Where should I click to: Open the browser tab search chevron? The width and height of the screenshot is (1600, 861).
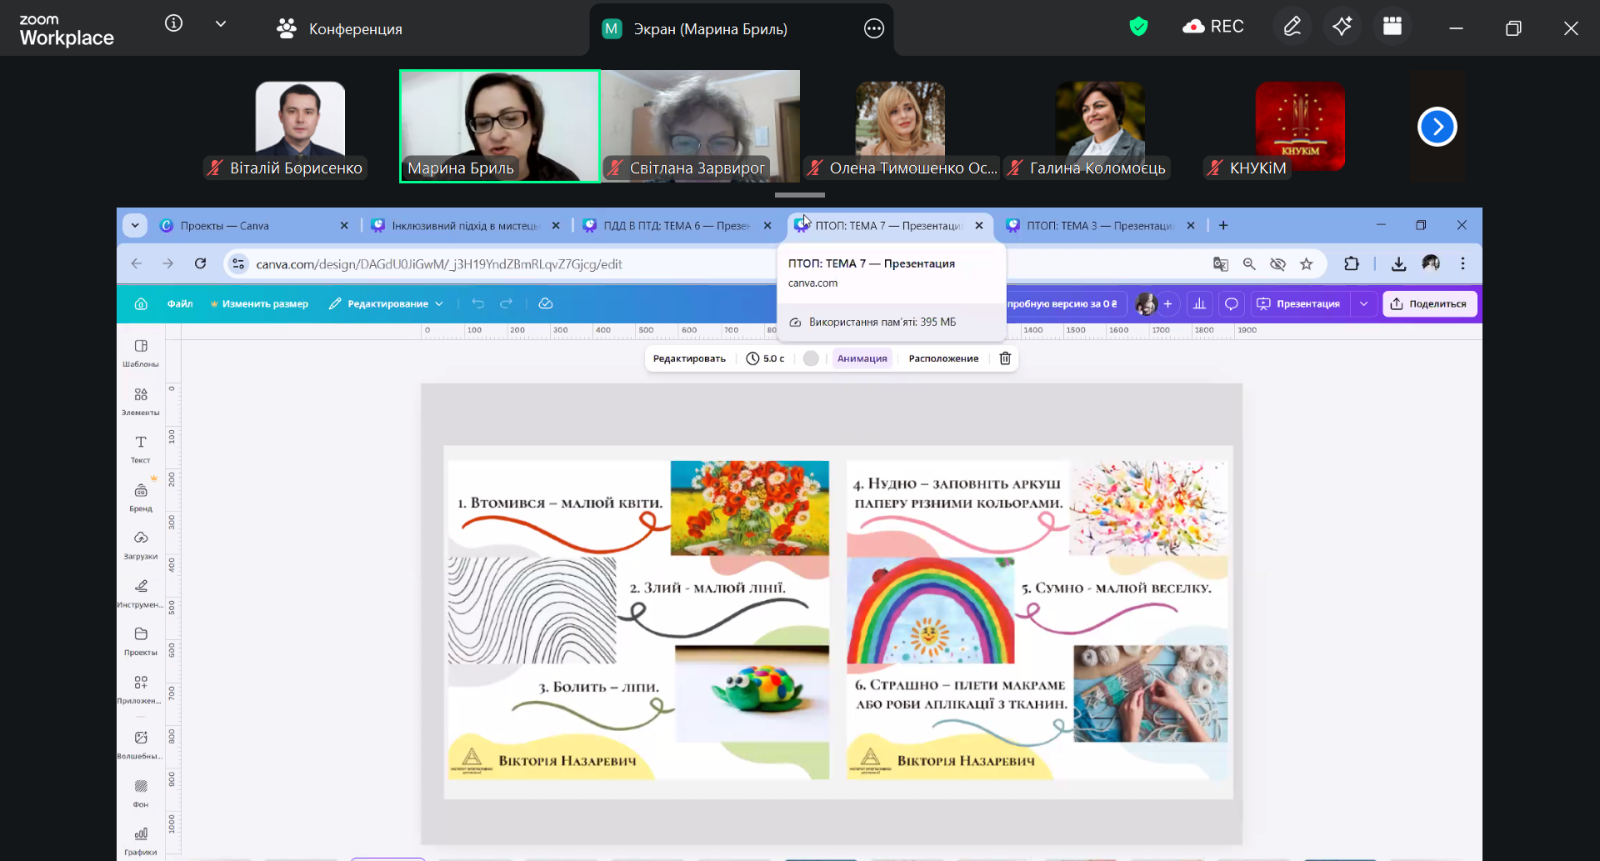(135, 226)
